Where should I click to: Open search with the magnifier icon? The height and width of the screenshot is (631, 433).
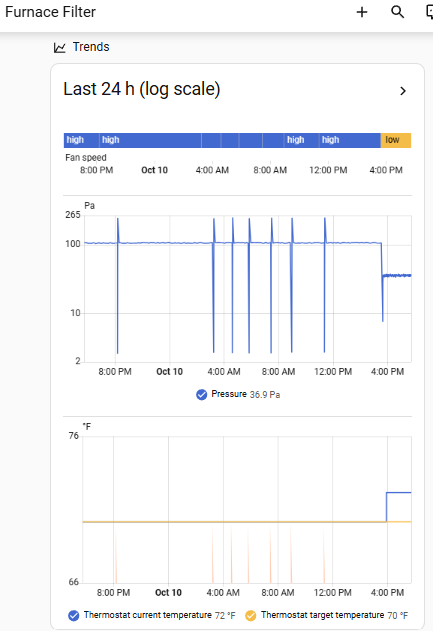(x=397, y=12)
